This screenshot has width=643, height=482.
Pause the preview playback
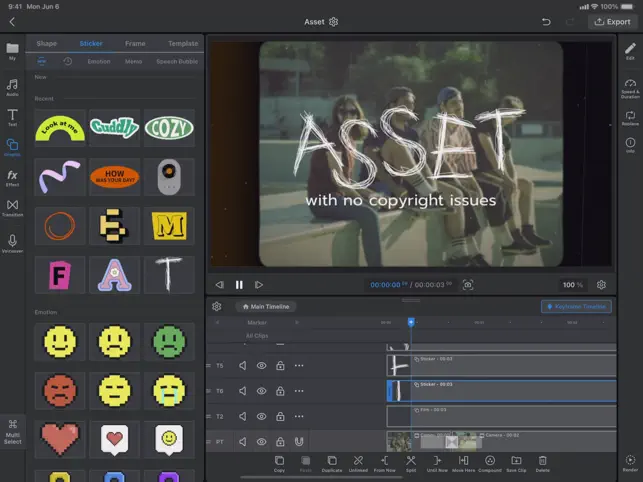[239, 285]
